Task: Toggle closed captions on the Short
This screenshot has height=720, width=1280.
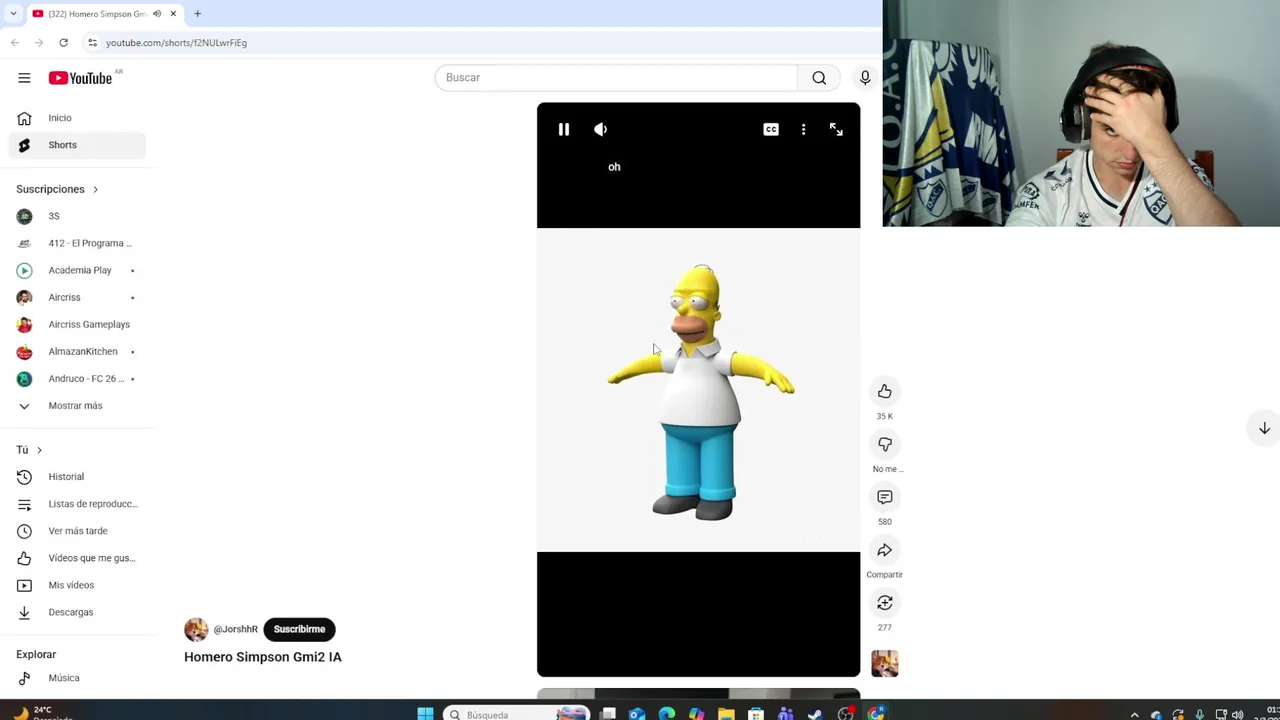Action: (771, 129)
